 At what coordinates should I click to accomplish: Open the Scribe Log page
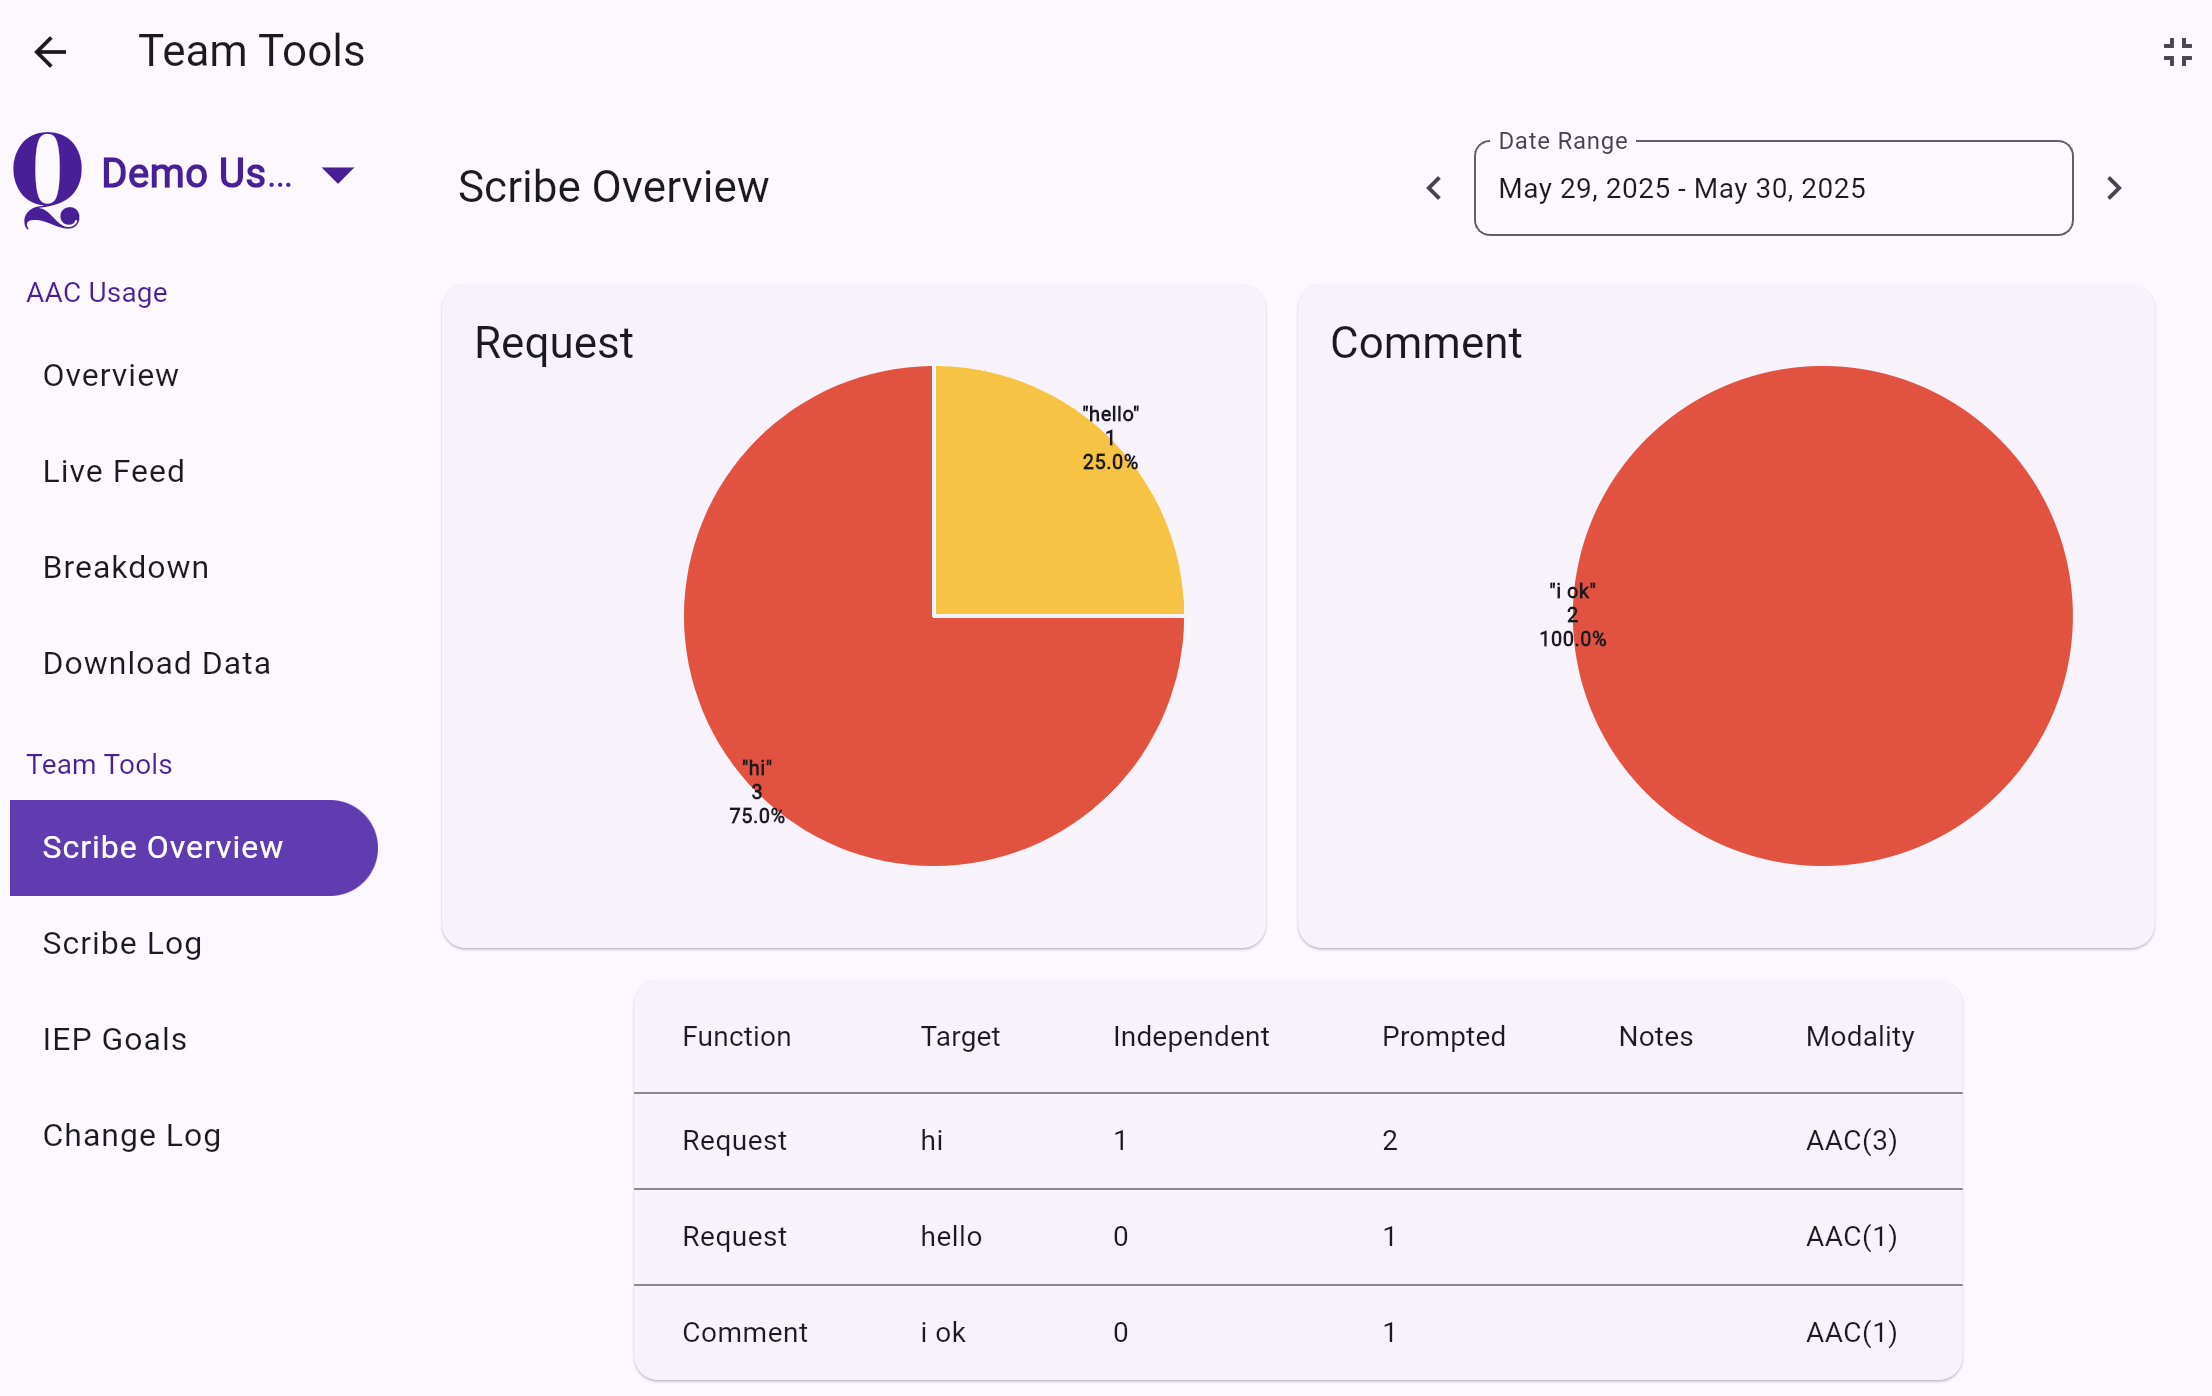(x=123, y=943)
